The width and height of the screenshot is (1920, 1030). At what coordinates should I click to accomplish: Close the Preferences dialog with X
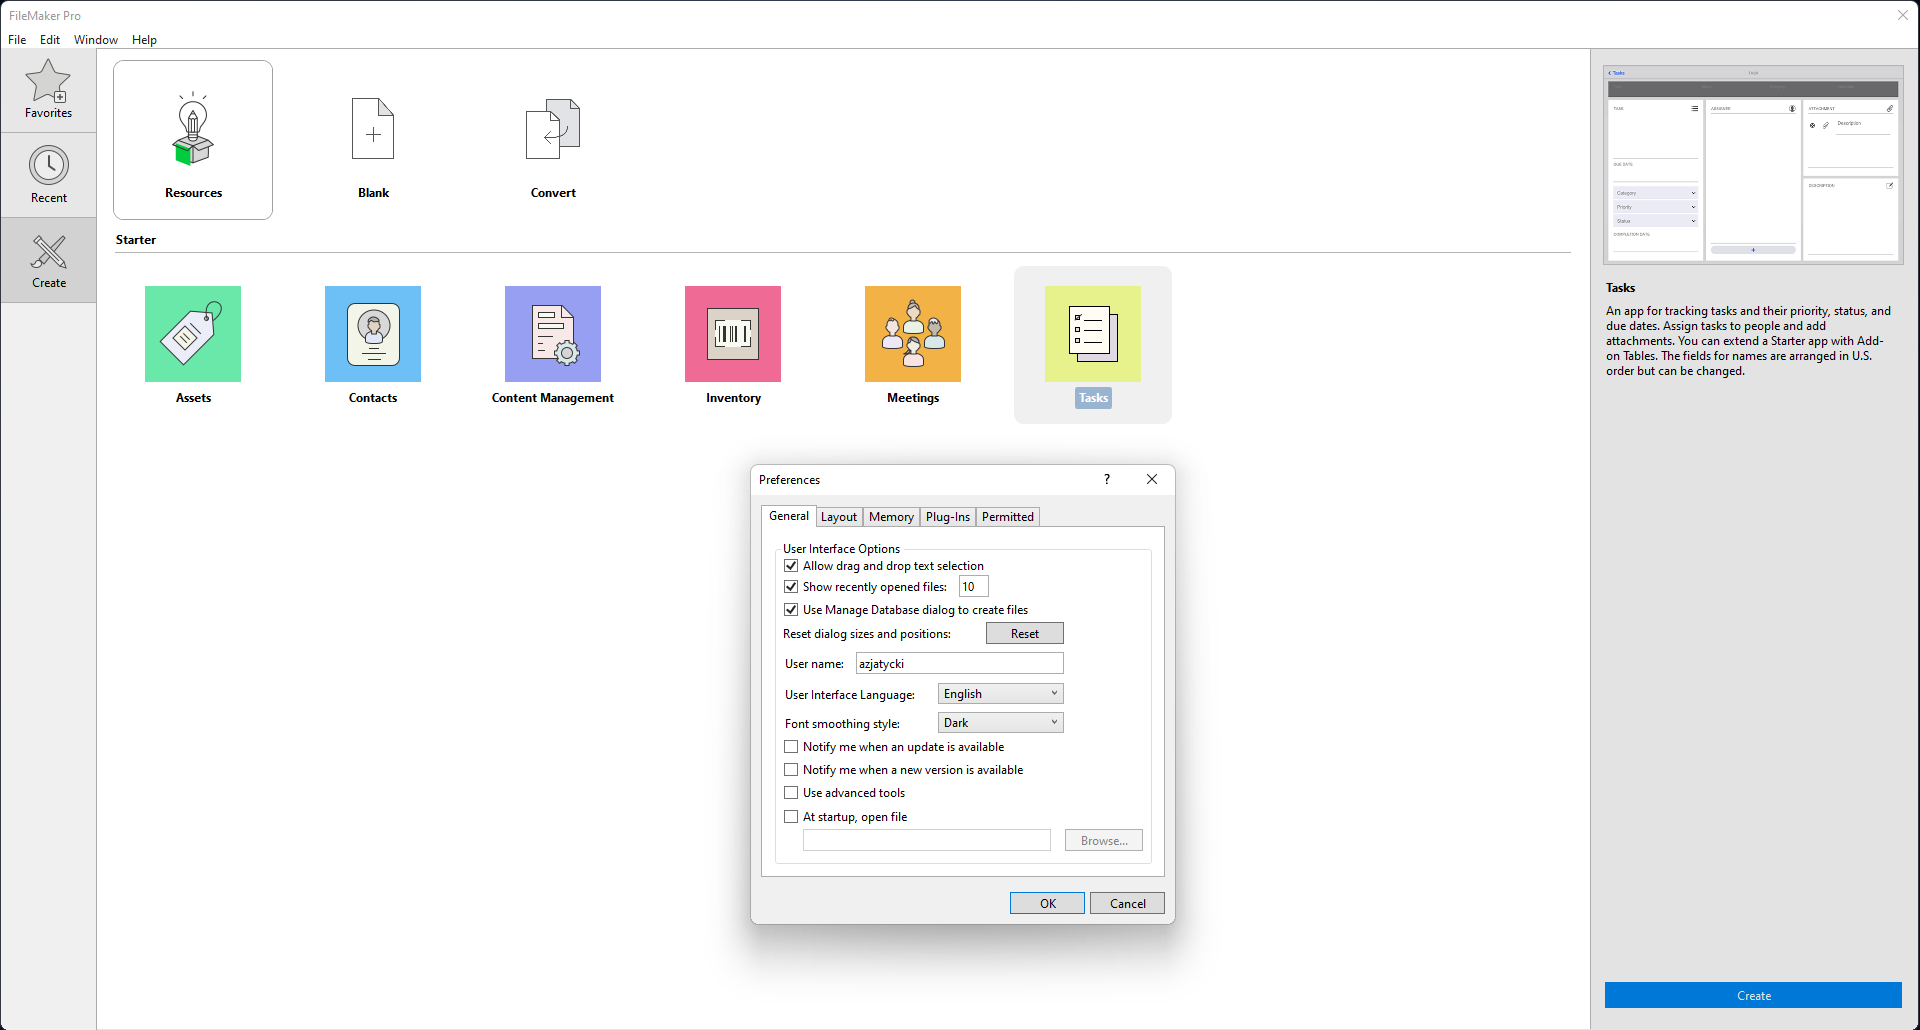coord(1152,479)
